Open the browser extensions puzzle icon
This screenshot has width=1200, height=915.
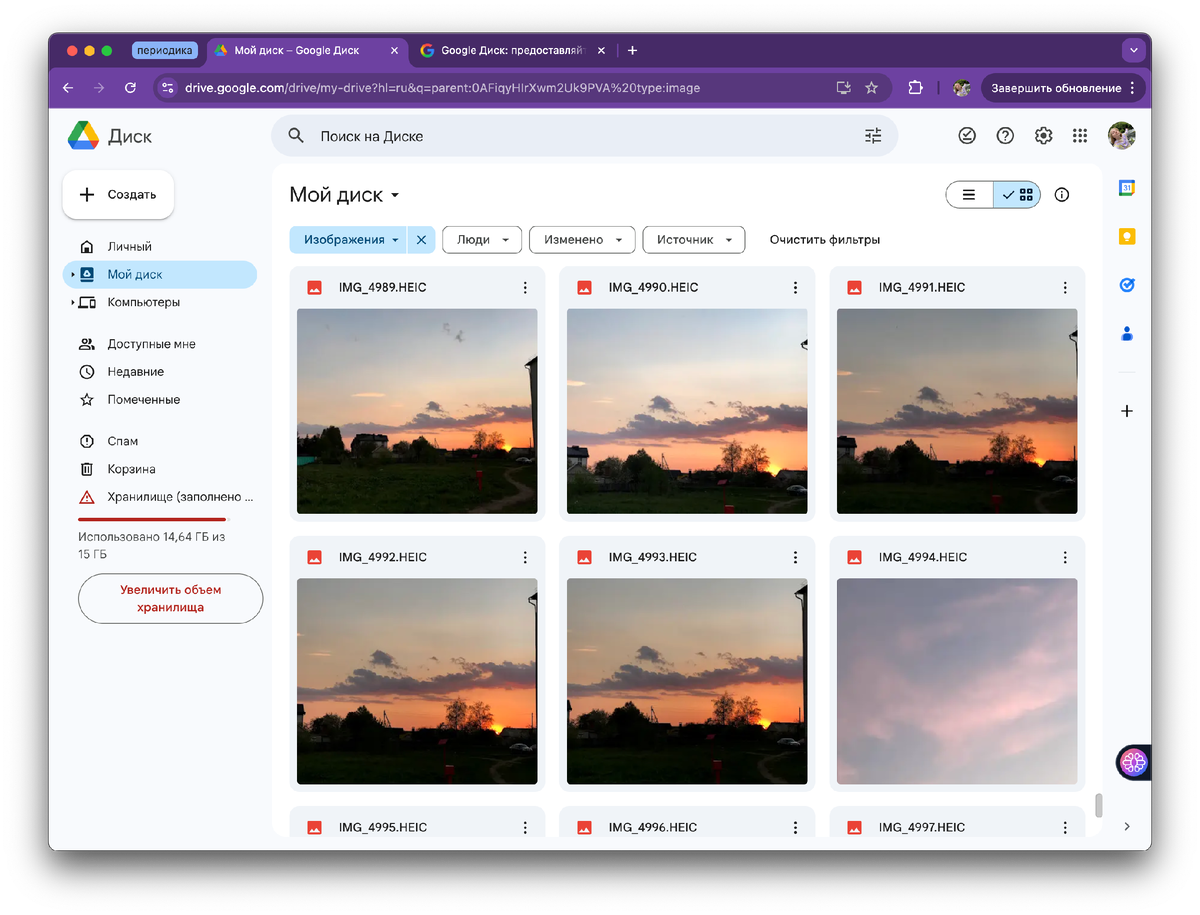tap(914, 88)
